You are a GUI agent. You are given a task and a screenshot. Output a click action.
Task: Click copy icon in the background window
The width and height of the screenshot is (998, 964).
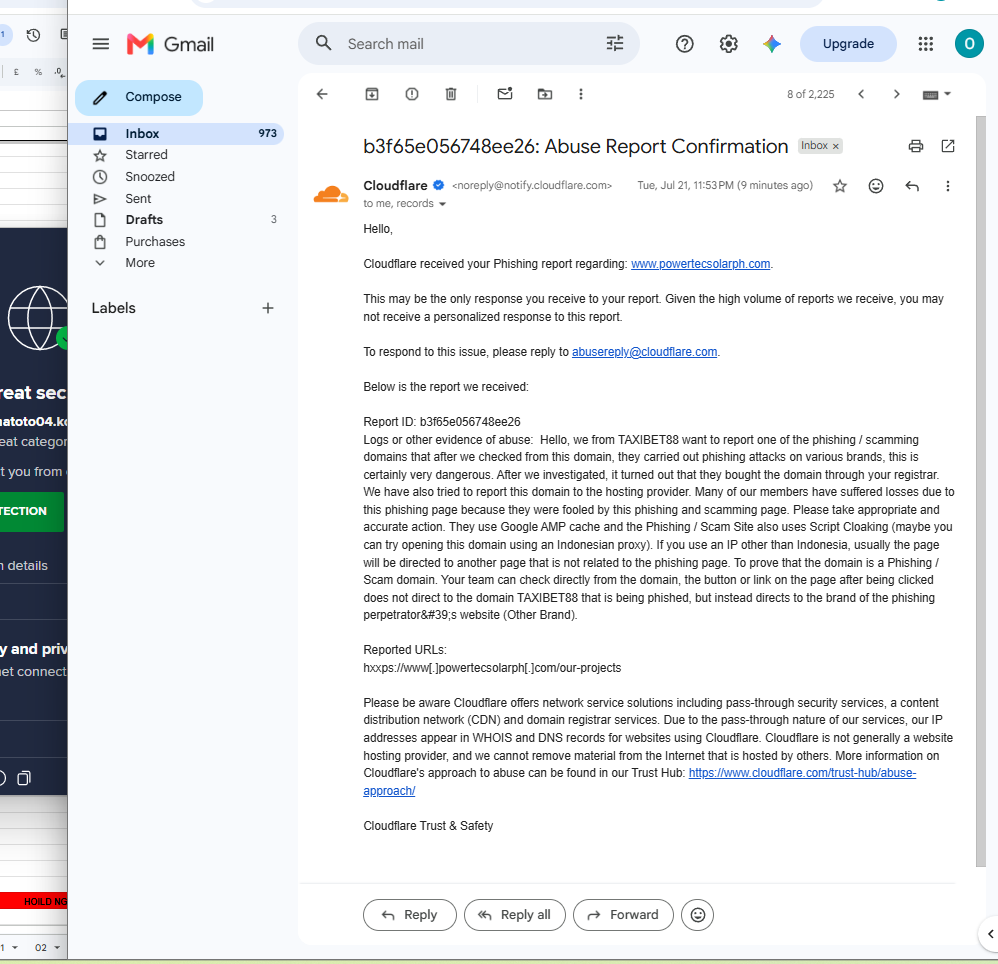point(24,778)
